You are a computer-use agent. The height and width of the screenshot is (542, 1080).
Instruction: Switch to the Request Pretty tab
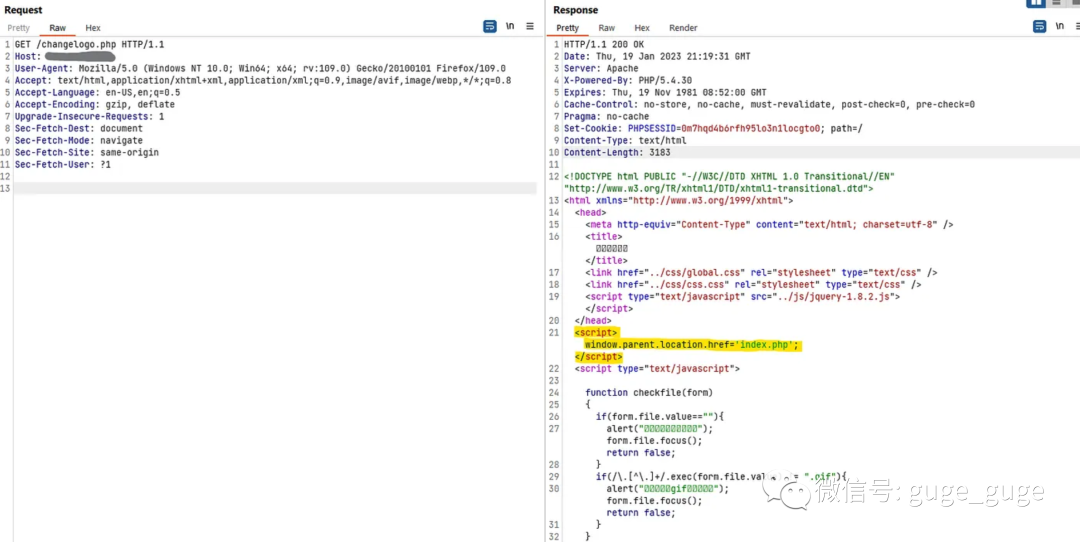point(18,28)
